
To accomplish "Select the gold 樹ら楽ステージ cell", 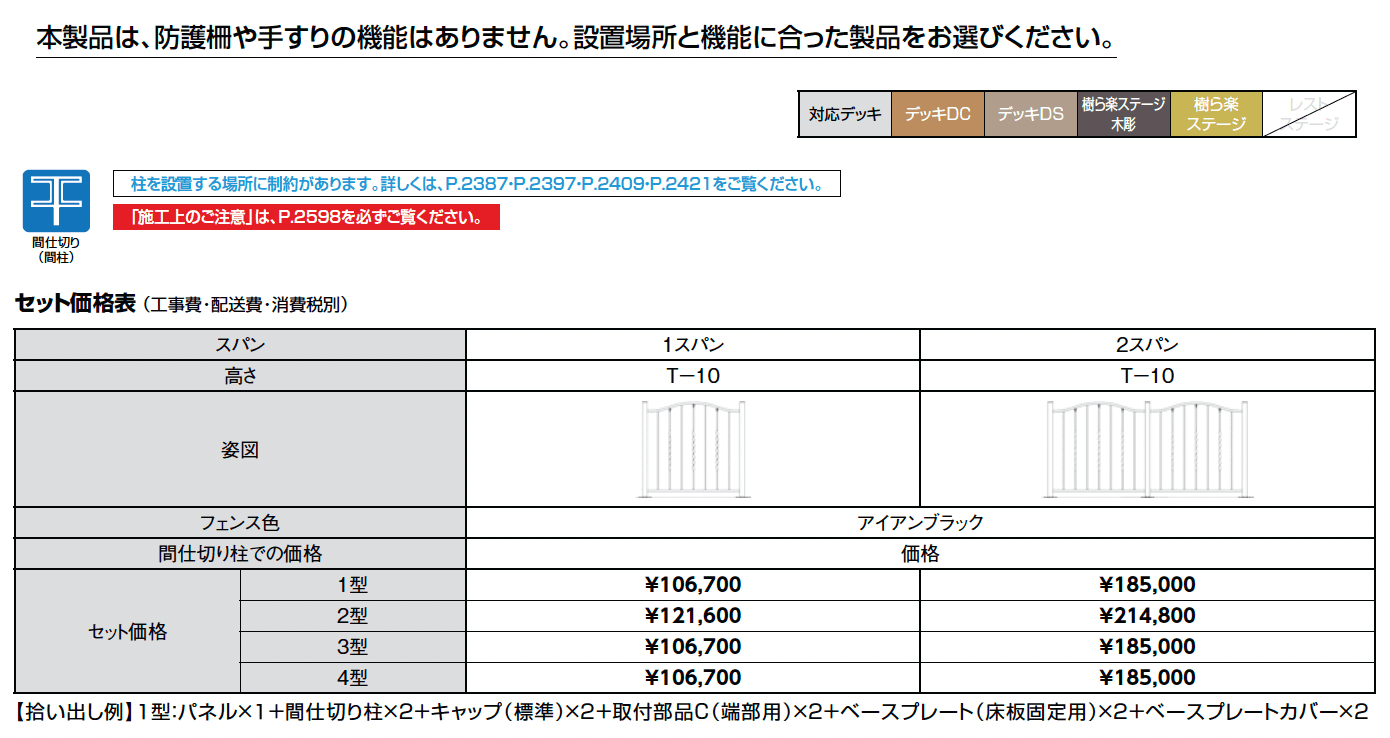I will point(1216,113).
